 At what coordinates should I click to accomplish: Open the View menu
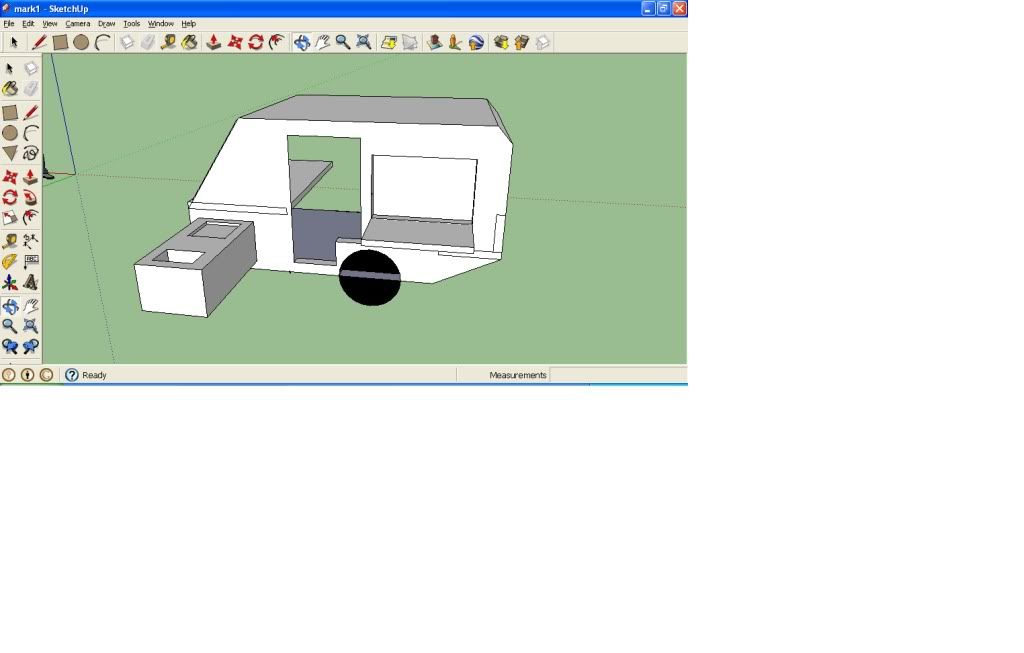click(x=50, y=24)
